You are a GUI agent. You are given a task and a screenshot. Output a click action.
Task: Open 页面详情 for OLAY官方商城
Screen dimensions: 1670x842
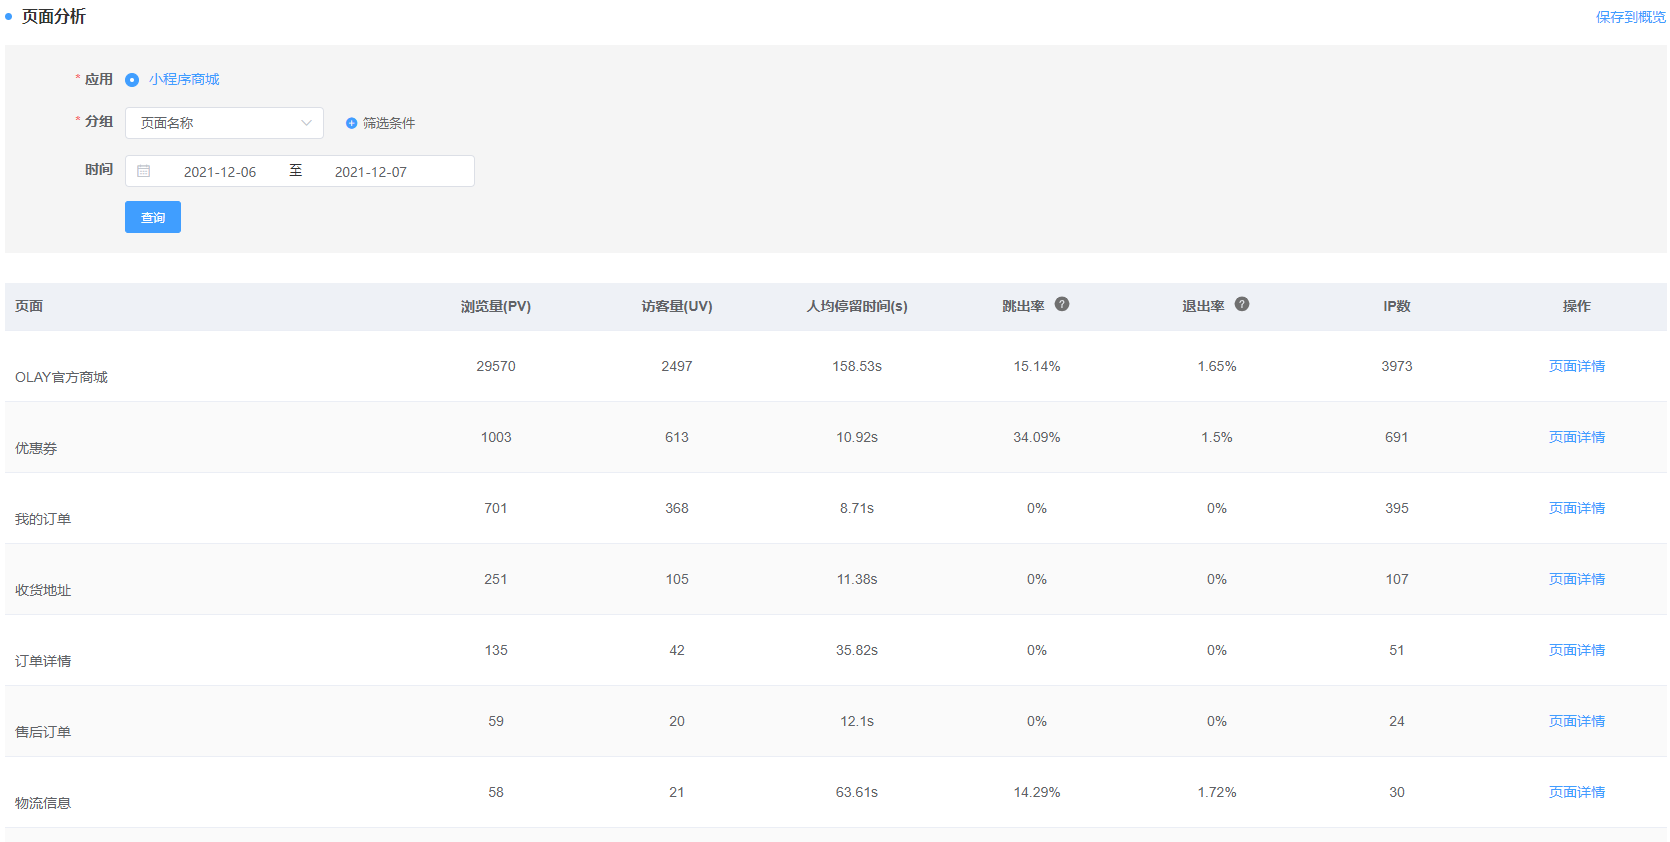coord(1576,366)
